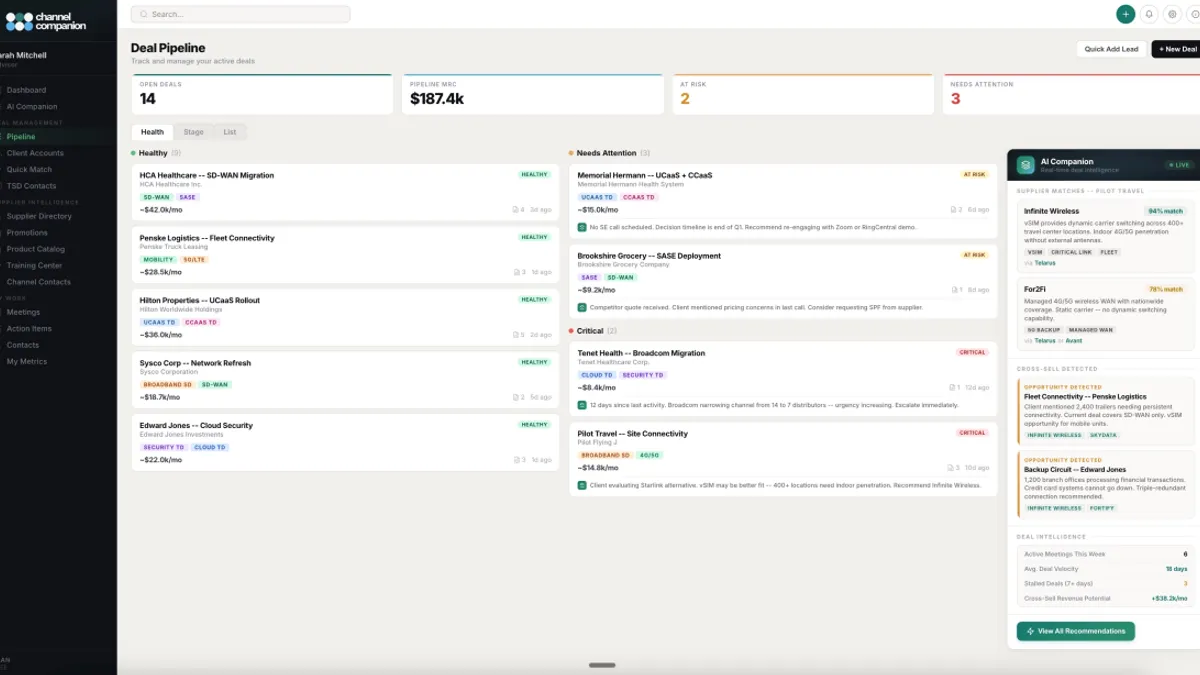
Task: Switch to the Stage view tab
Action: click(194, 131)
